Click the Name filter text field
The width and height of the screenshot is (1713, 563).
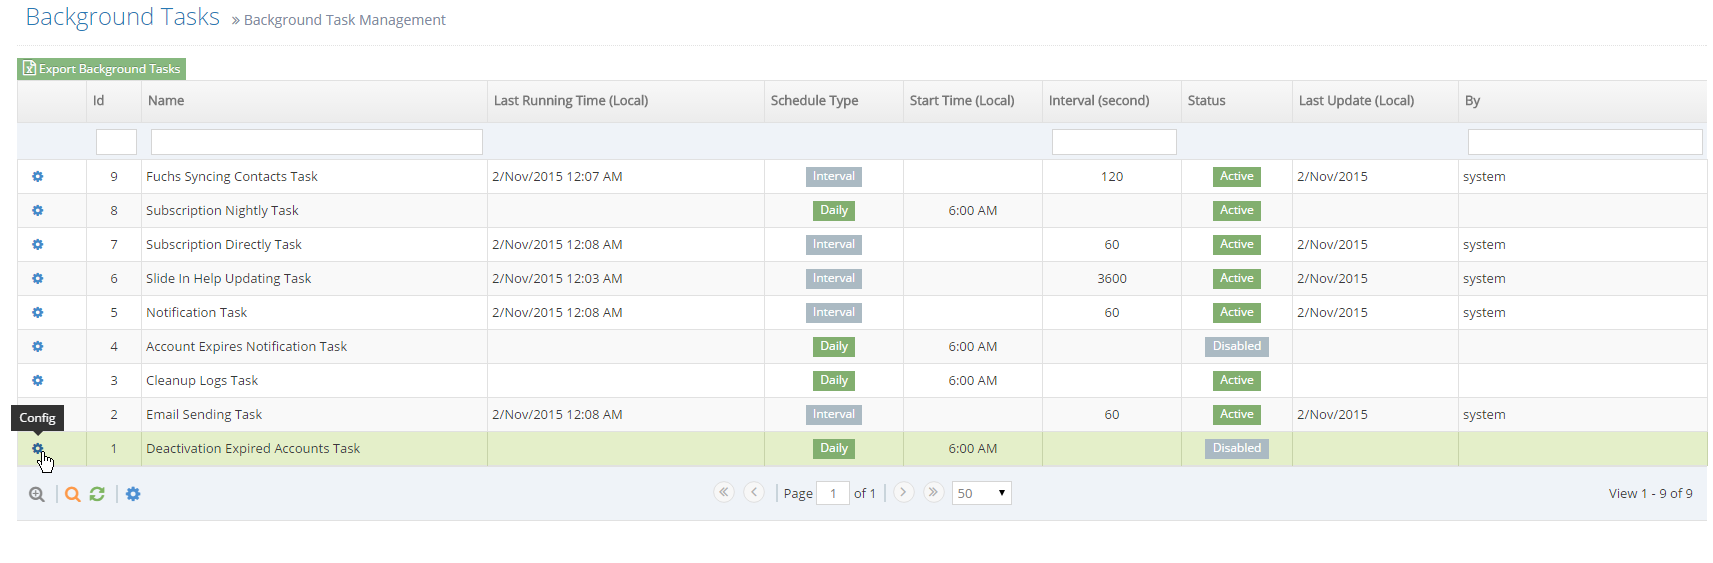pyautogui.click(x=316, y=142)
